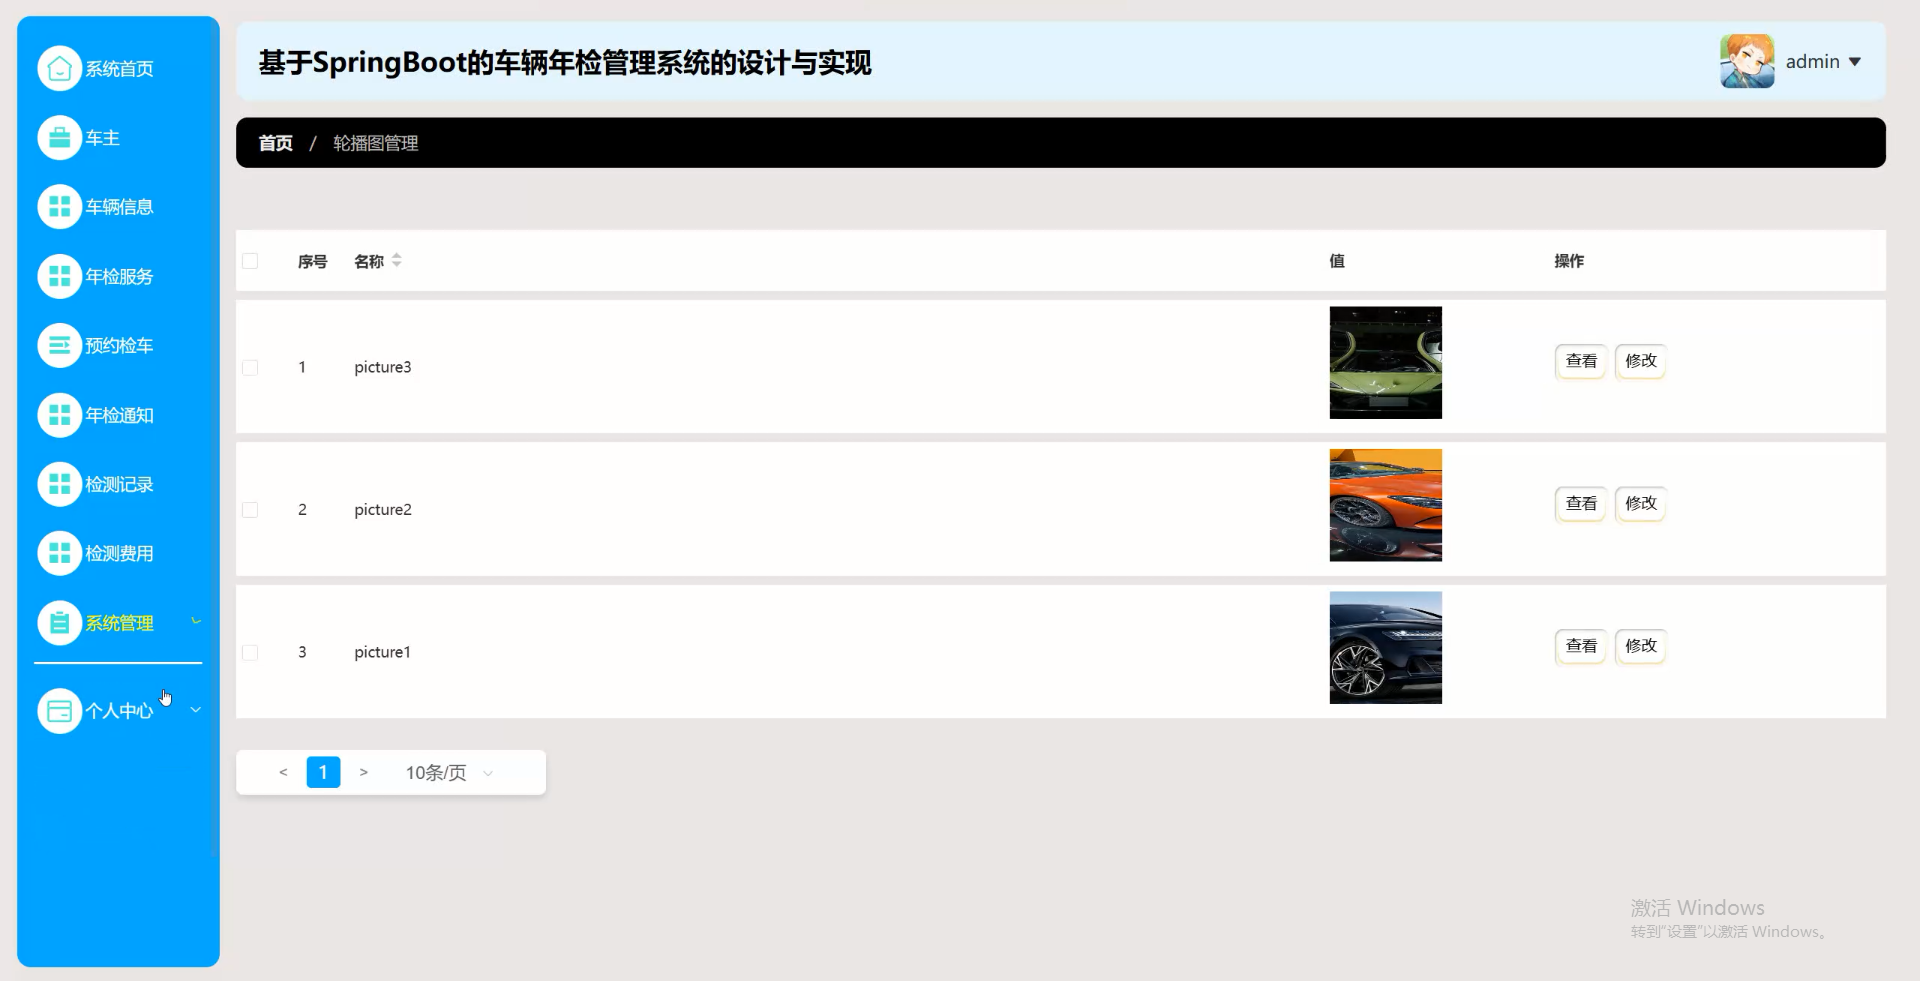Click the admin username text

(x=1812, y=62)
